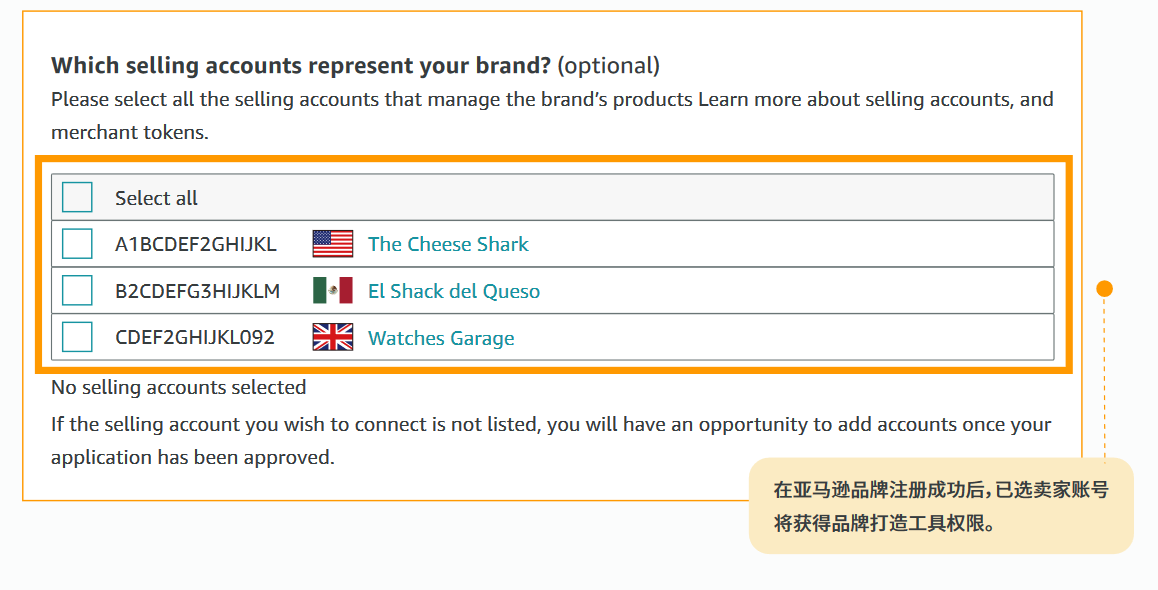
Task: Select the checkbox for account CDEF2GHIJKL092
Action: (78, 337)
